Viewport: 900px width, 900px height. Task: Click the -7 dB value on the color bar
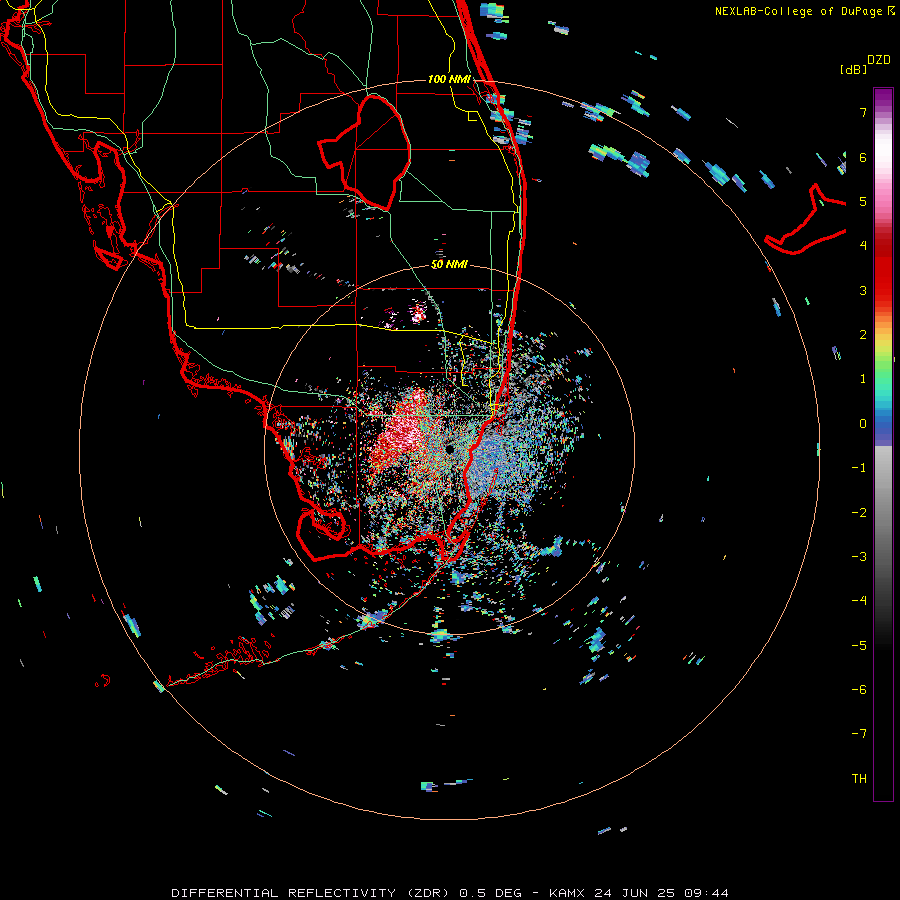pyautogui.click(x=859, y=734)
